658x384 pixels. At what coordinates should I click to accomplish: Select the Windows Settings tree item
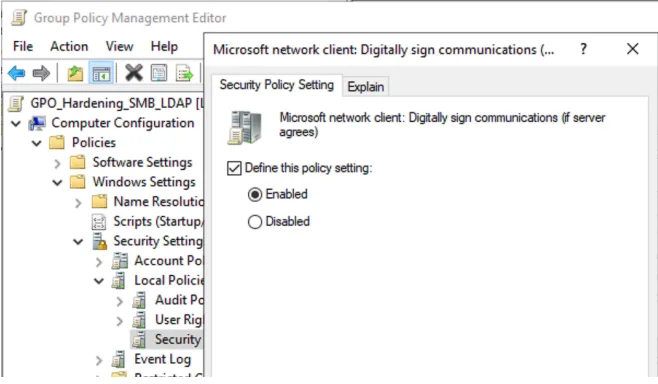tap(144, 182)
